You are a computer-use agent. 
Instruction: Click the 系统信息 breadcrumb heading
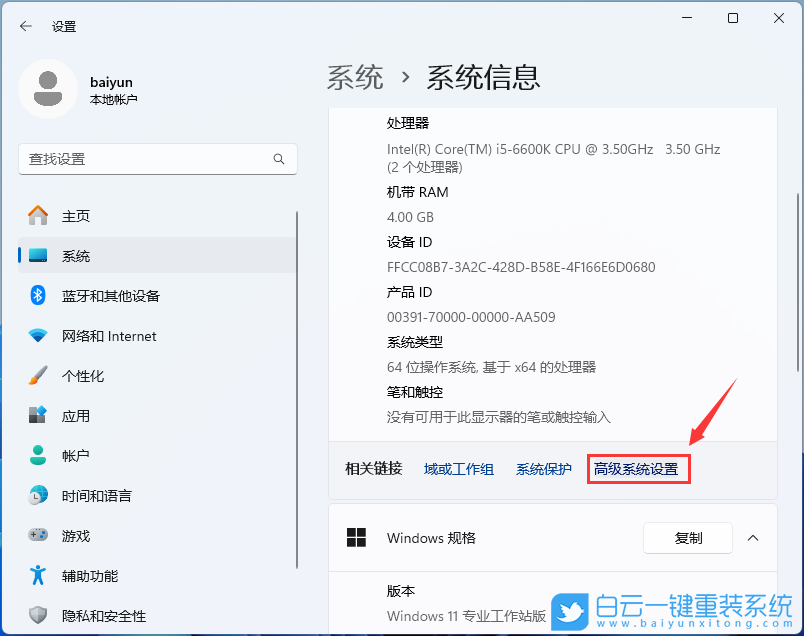click(484, 76)
